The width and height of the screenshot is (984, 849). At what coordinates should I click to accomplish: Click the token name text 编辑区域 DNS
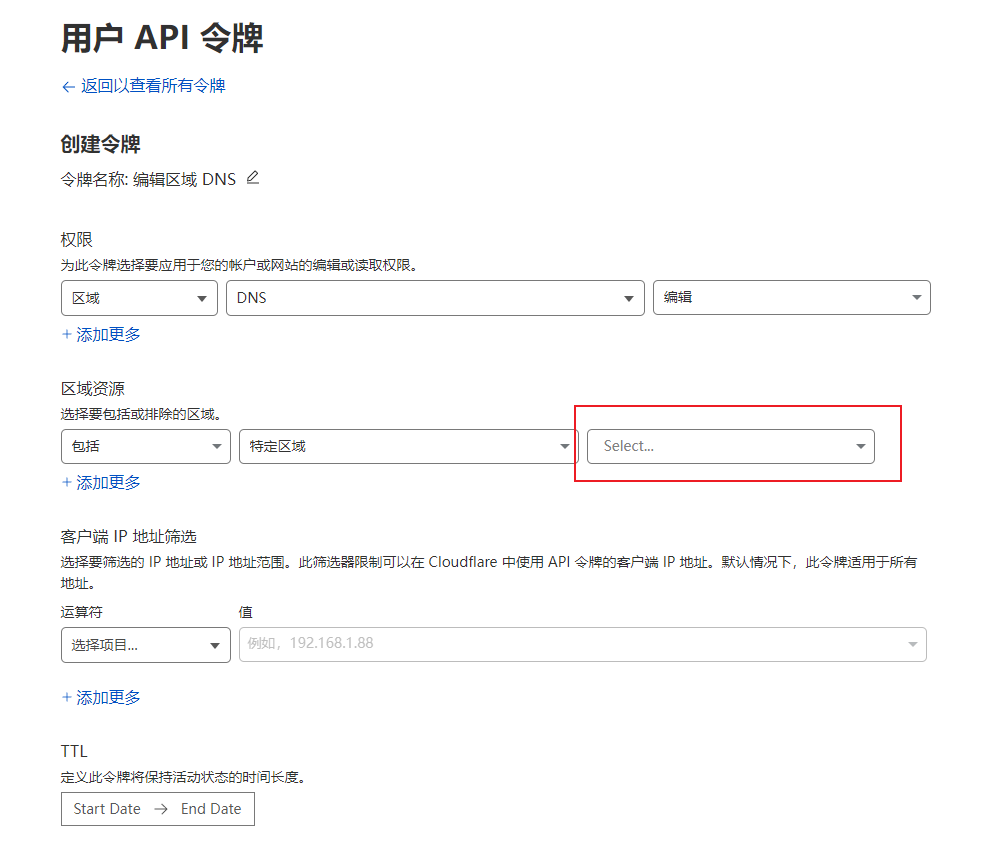(184, 180)
